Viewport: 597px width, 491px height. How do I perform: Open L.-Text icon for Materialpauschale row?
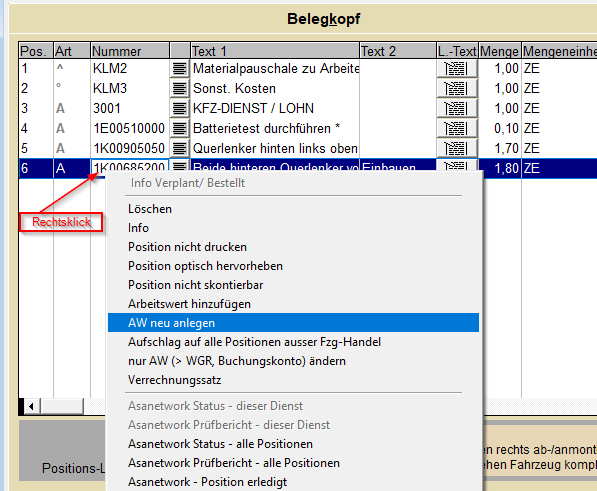(x=457, y=69)
